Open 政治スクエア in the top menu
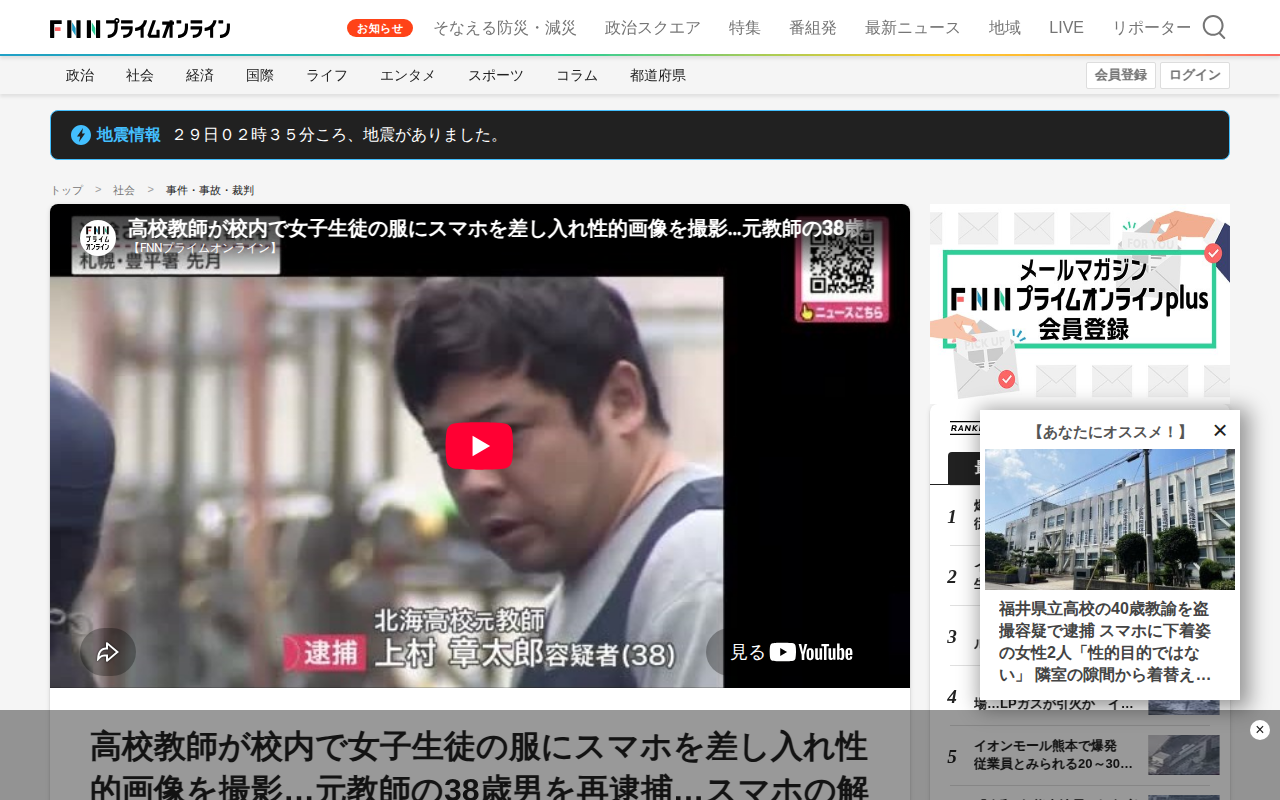This screenshot has height=800, width=1280. tap(653, 28)
